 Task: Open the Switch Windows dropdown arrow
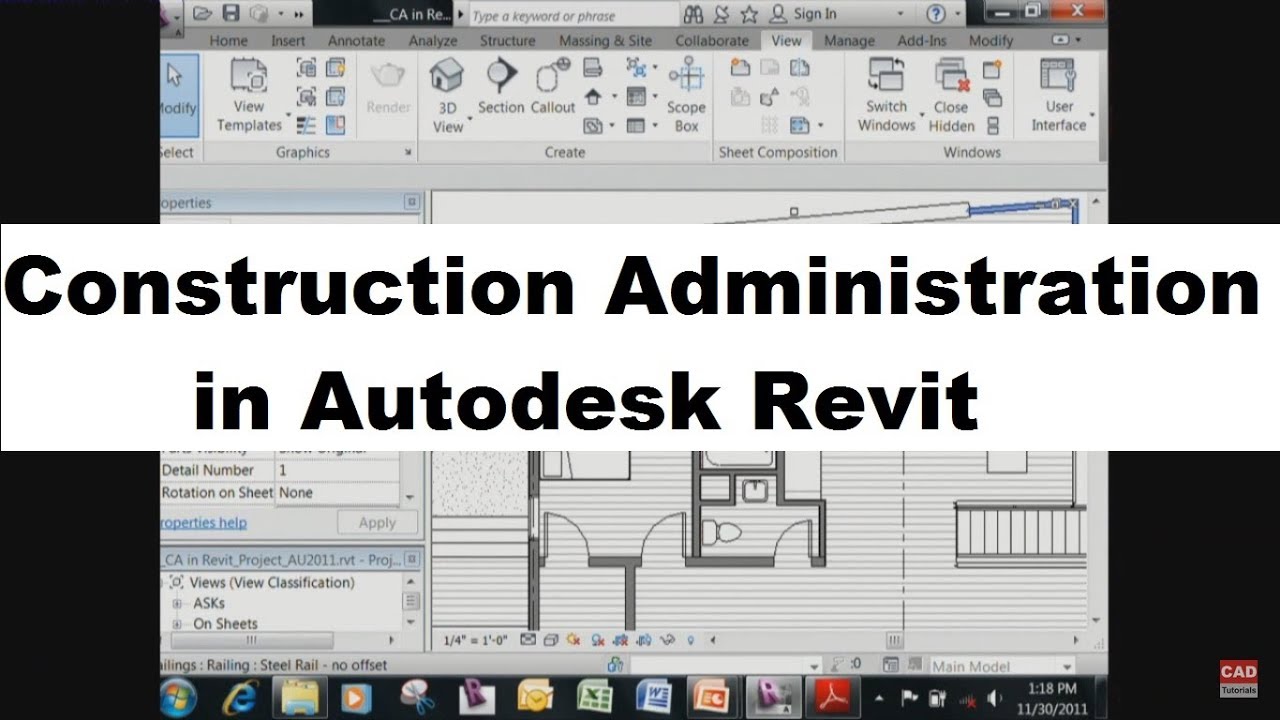click(x=920, y=115)
